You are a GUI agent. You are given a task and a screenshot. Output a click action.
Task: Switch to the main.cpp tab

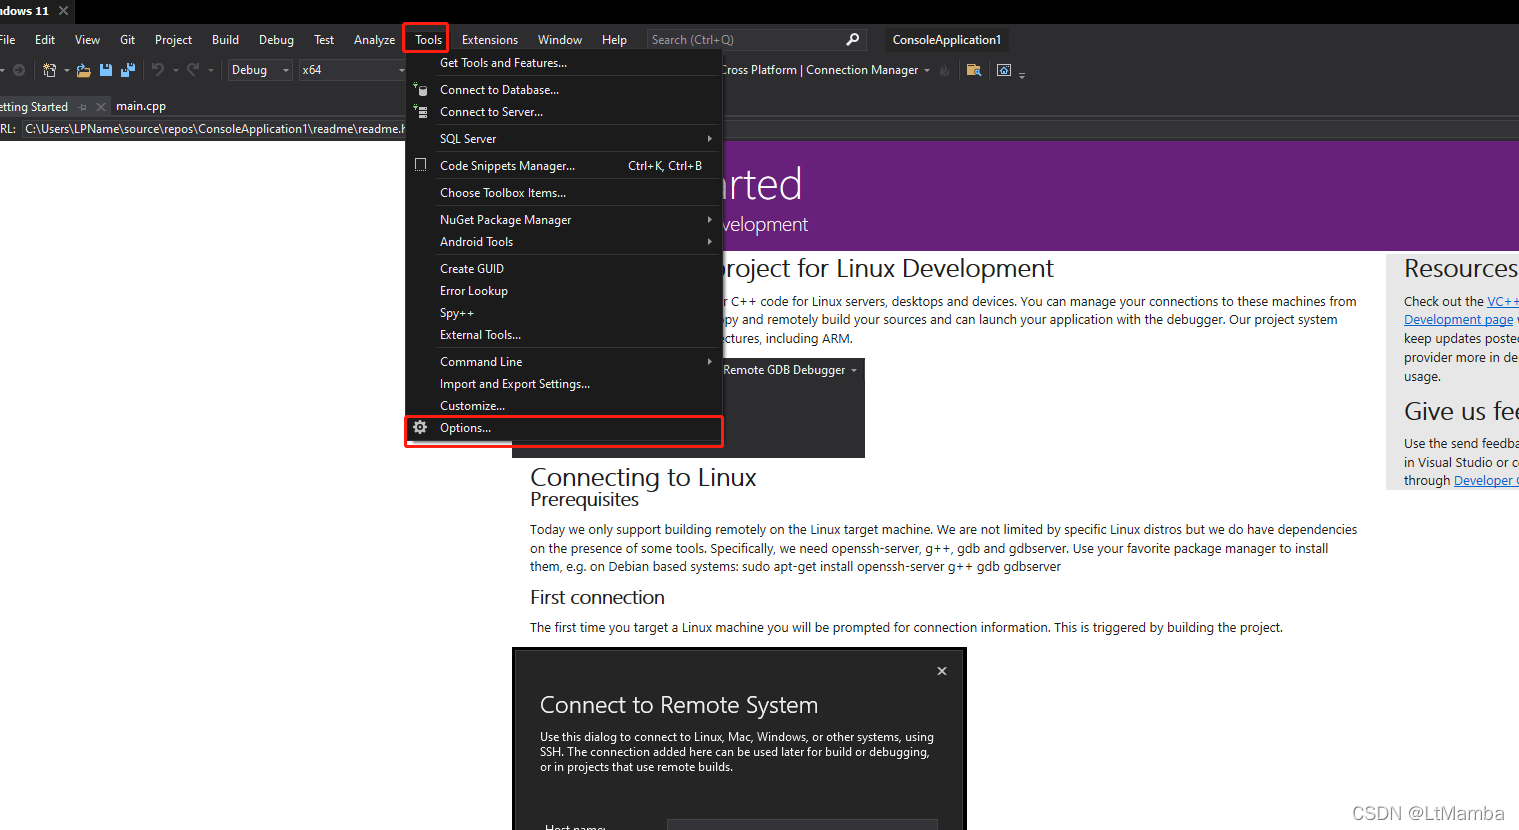coord(141,106)
